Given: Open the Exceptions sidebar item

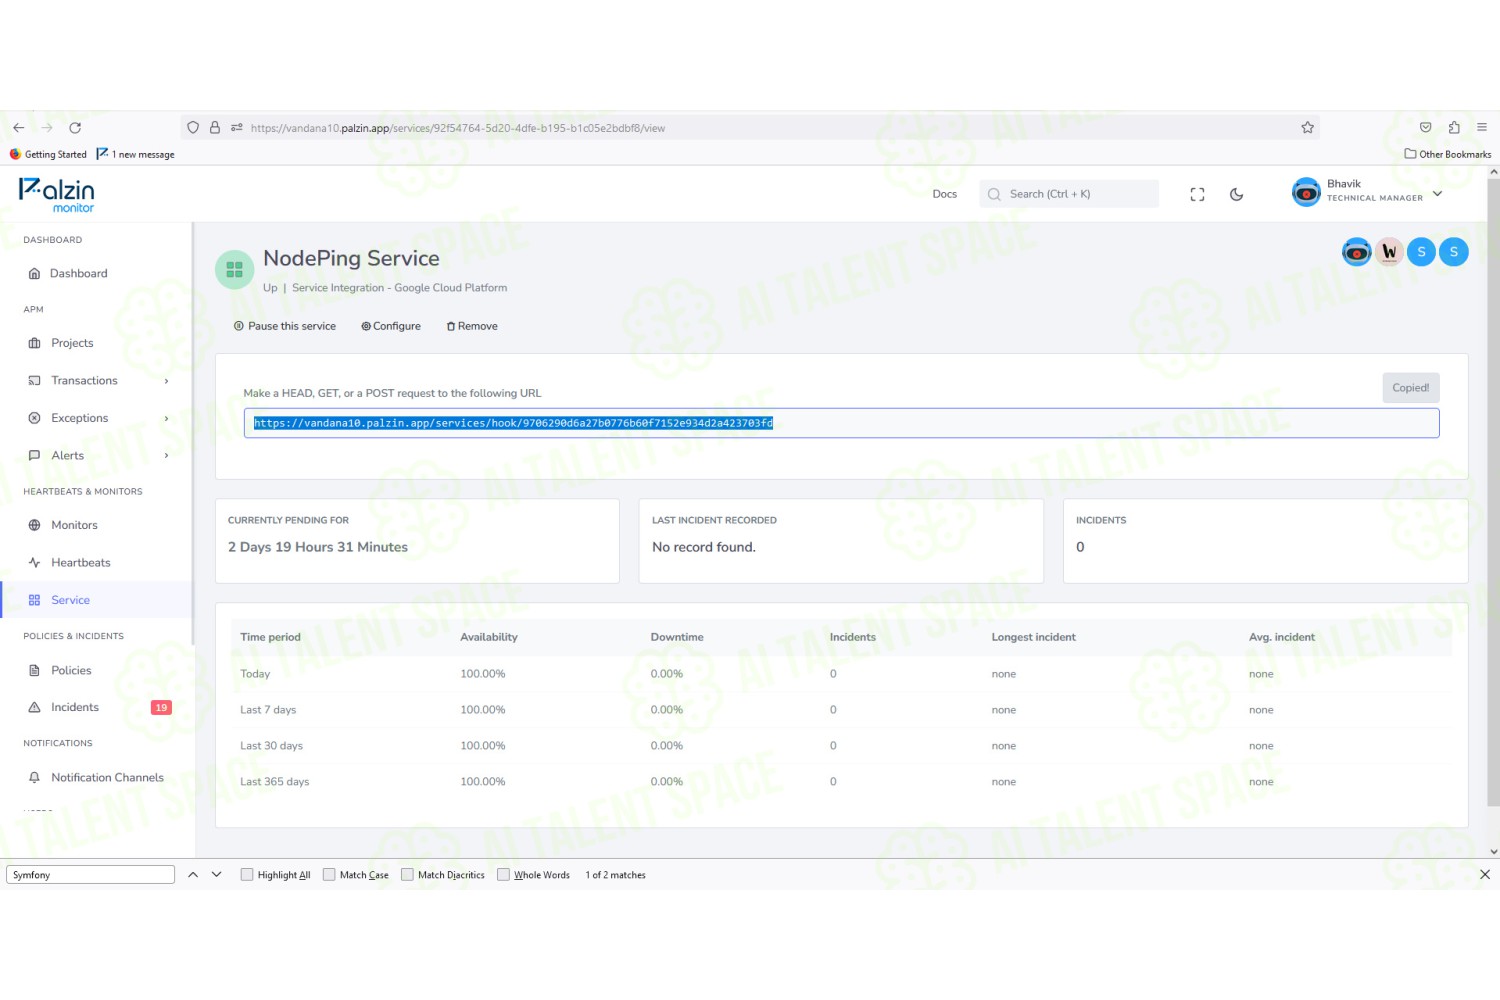Looking at the screenshot, I should [80, 418].
